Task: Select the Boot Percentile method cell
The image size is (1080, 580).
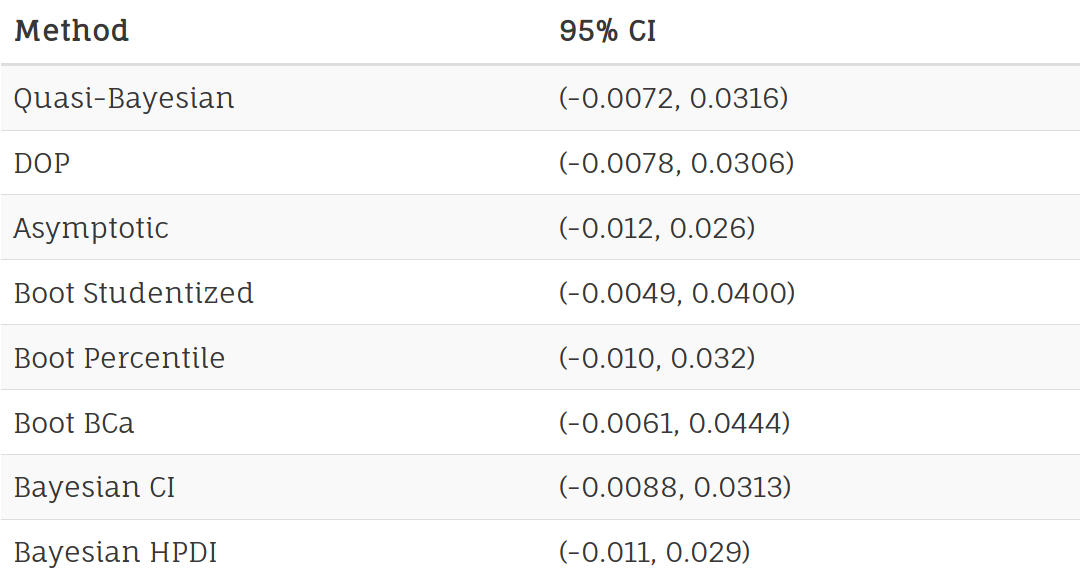Action: point(120,358)
